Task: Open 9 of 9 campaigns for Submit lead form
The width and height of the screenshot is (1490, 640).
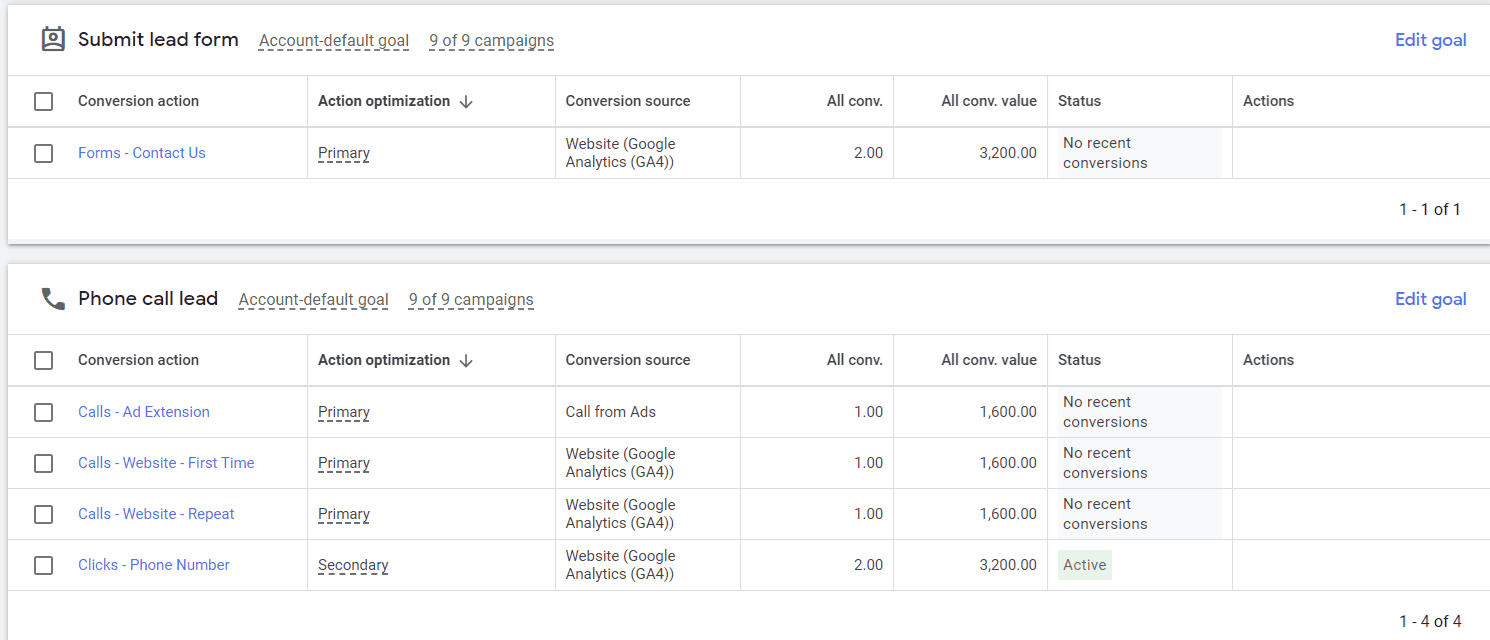Action: tap(491, 41)
